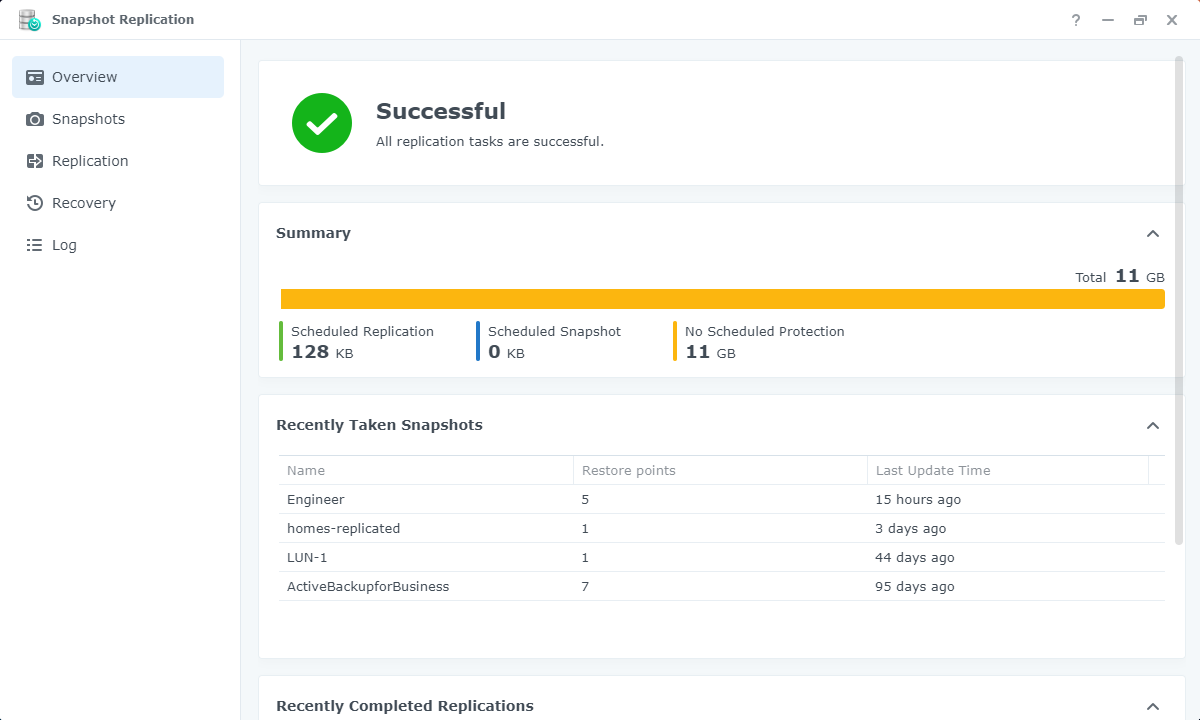Go to the Log page

click(x=64, y=245)
